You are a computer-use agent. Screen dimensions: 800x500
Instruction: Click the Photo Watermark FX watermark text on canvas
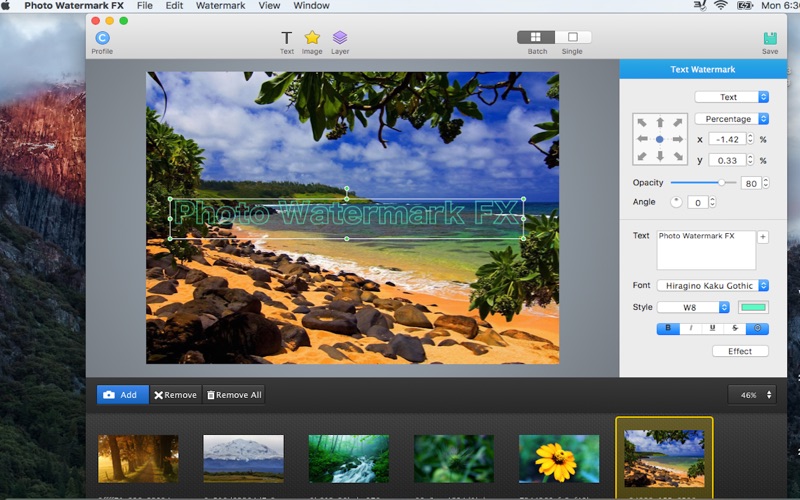point(346,213)
